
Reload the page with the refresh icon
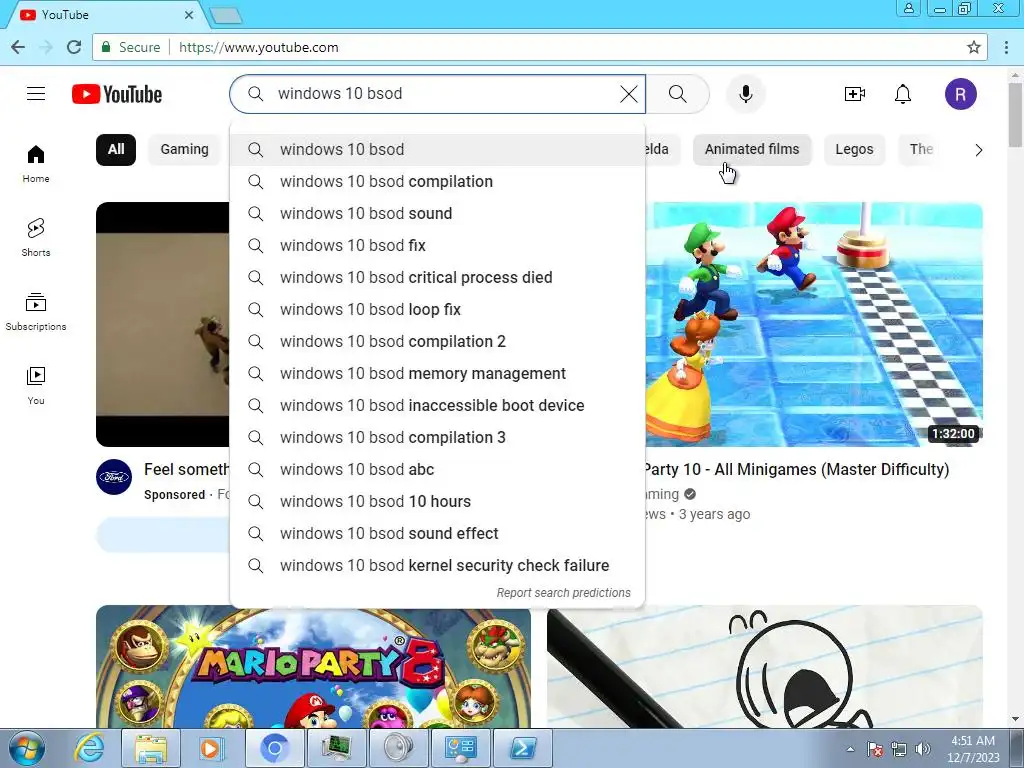[74, 47]
